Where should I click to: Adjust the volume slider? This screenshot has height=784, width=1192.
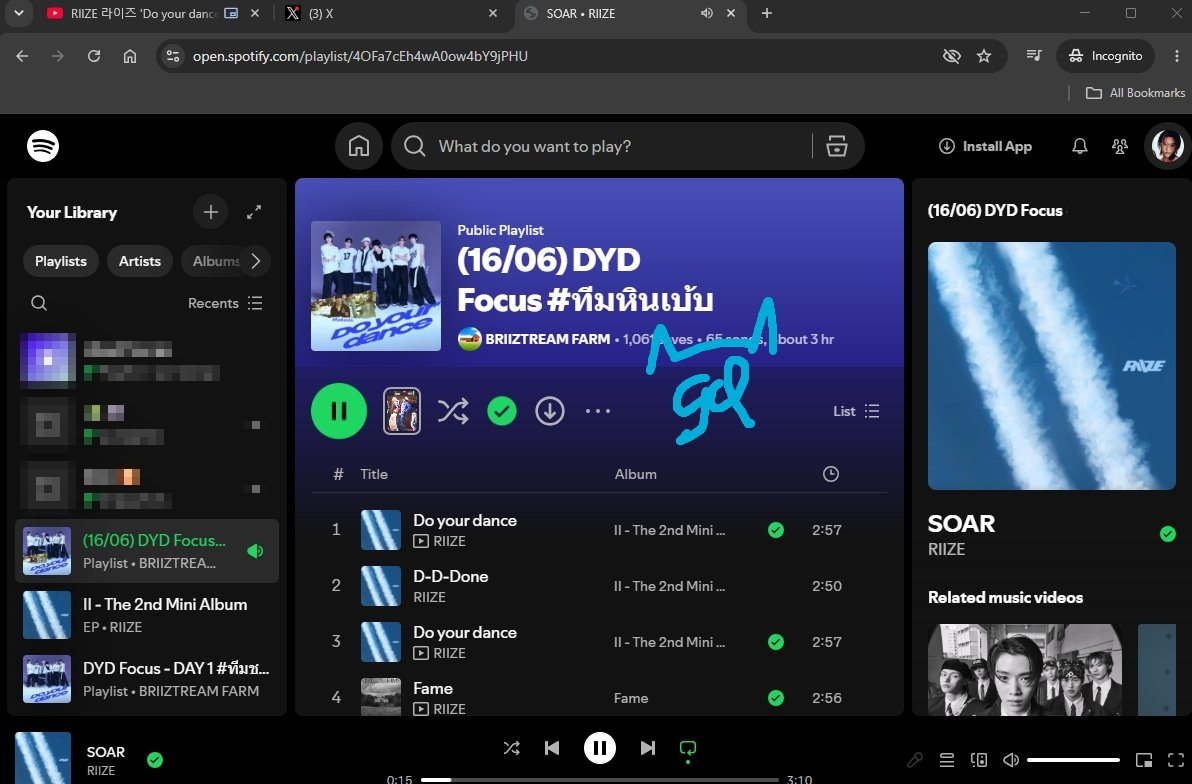(x=1073, y=760)
